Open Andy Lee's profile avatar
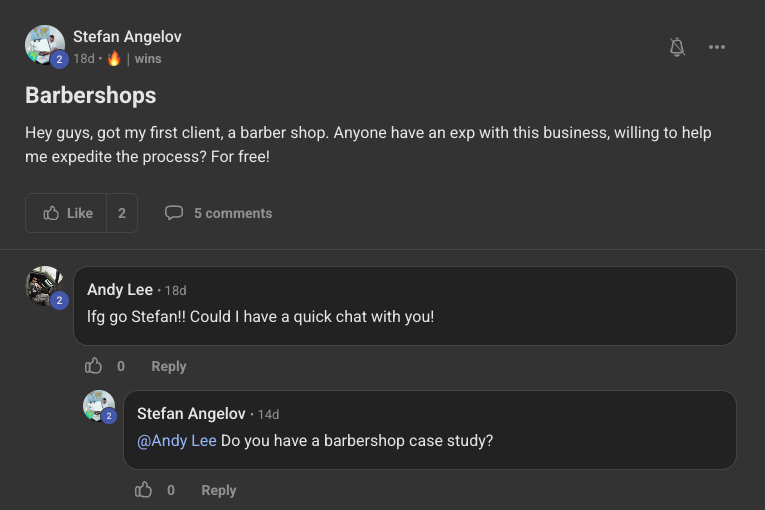 (45, 286)
